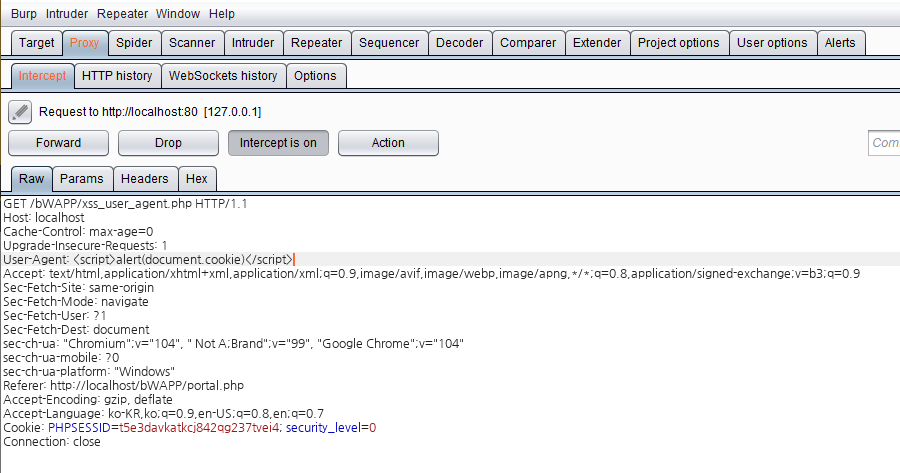Click the security_level=0 cookie parameter
This screenshot has width=900, height=473.
[331, 428]
